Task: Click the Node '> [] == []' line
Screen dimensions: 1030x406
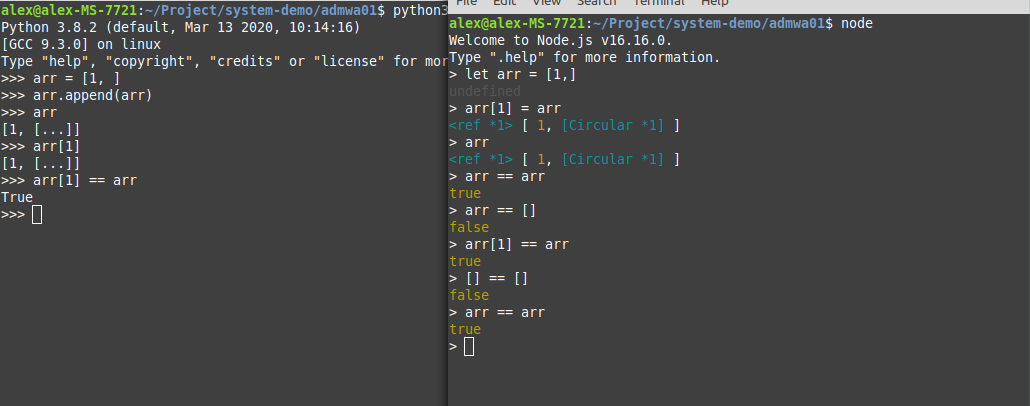Action: click(x=489, y=279)
